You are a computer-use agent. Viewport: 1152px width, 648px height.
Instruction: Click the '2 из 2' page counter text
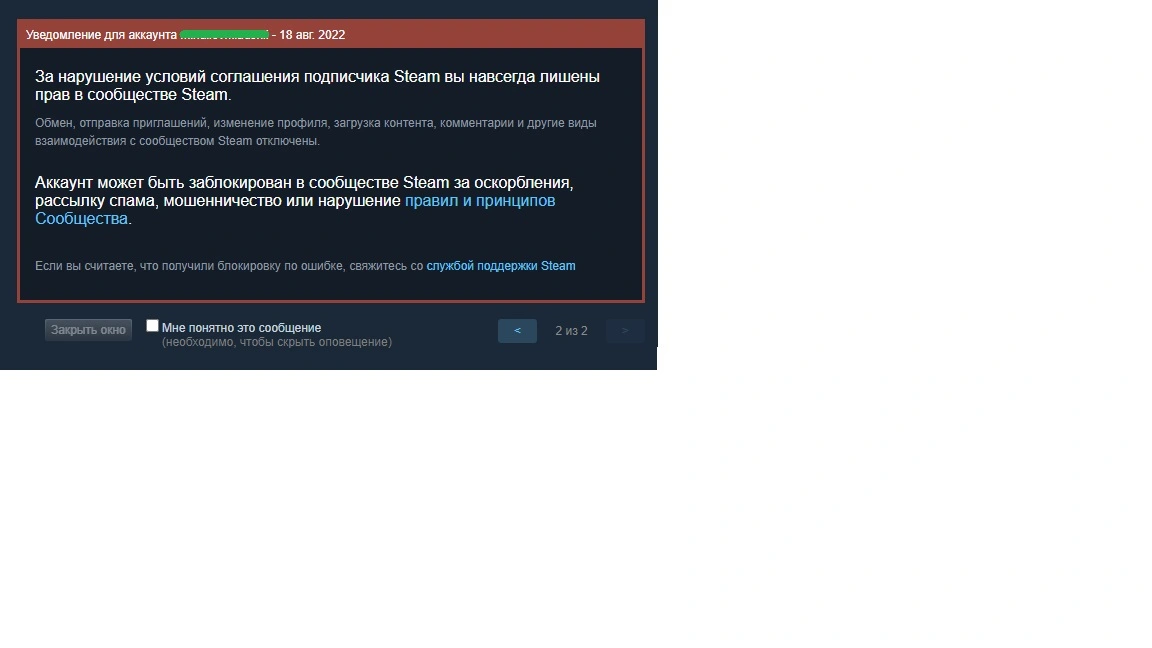572,331
